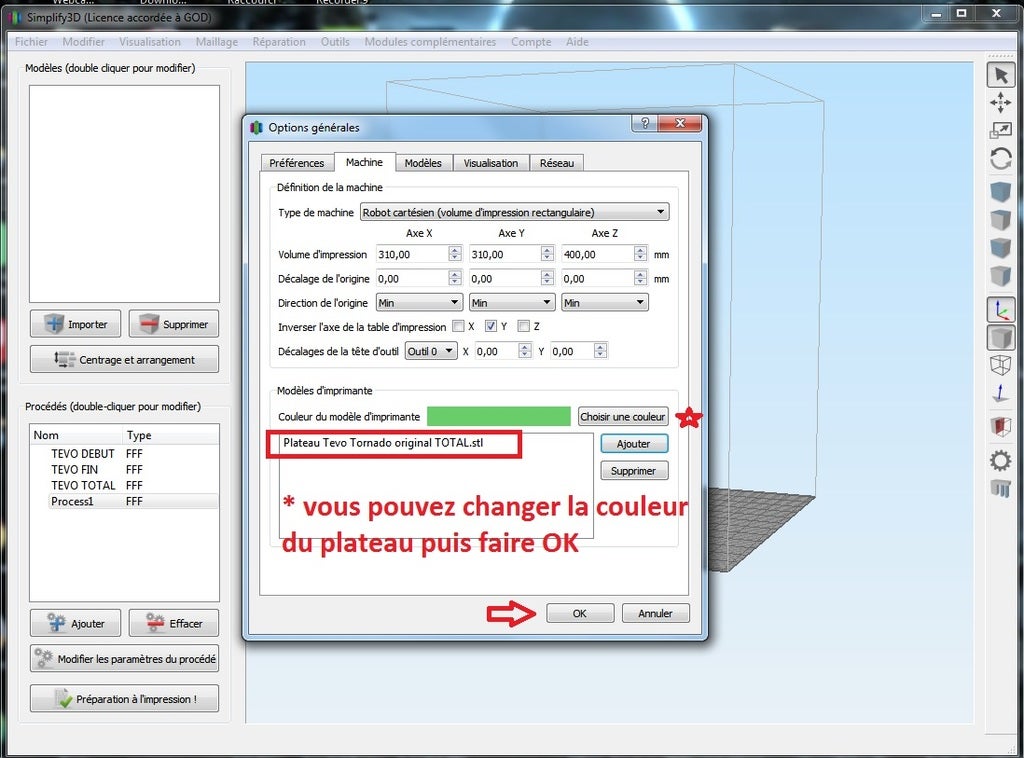Select the arrow selection tool

[x=1000, y=75]
